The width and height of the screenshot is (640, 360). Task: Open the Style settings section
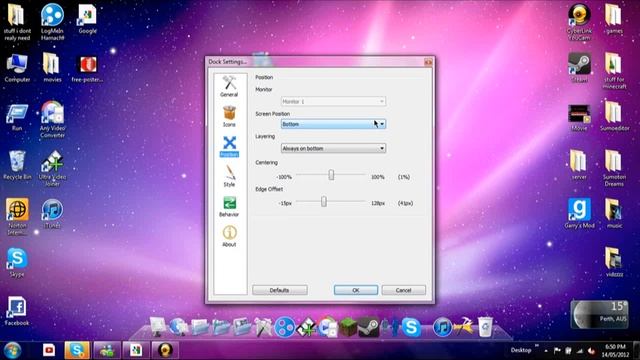[229, 176]
